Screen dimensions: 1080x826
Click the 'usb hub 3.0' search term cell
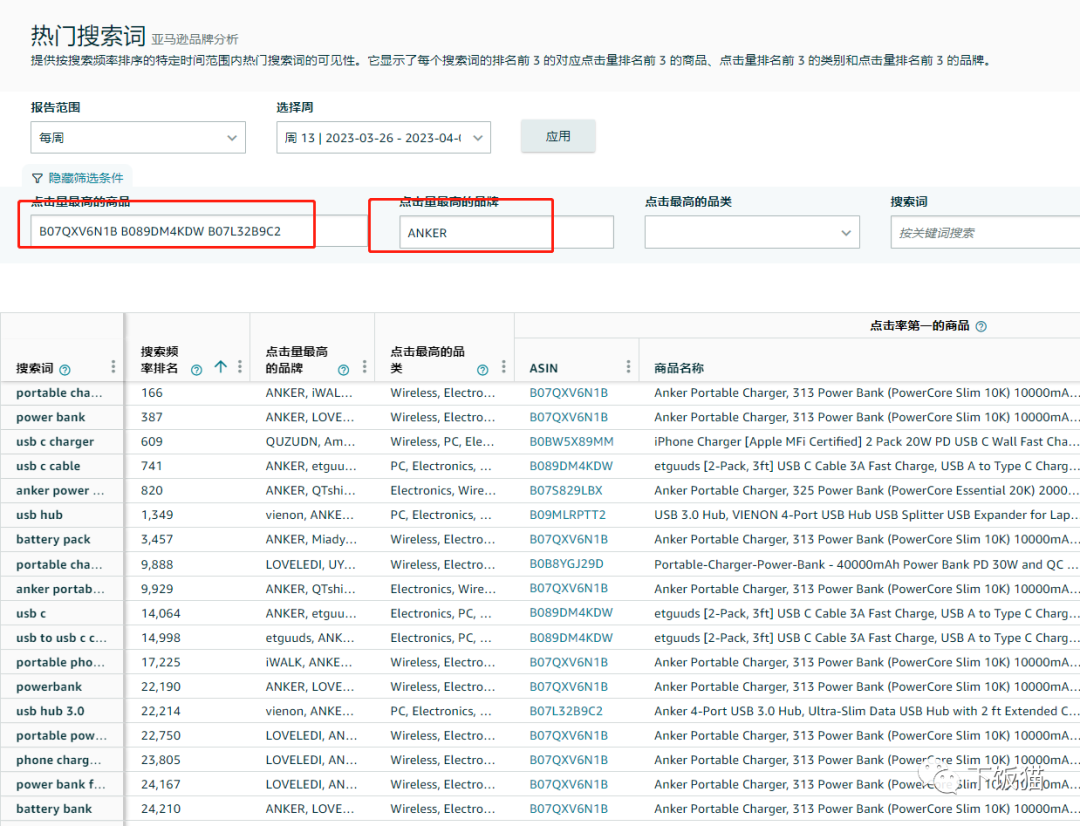coord(50,711)
